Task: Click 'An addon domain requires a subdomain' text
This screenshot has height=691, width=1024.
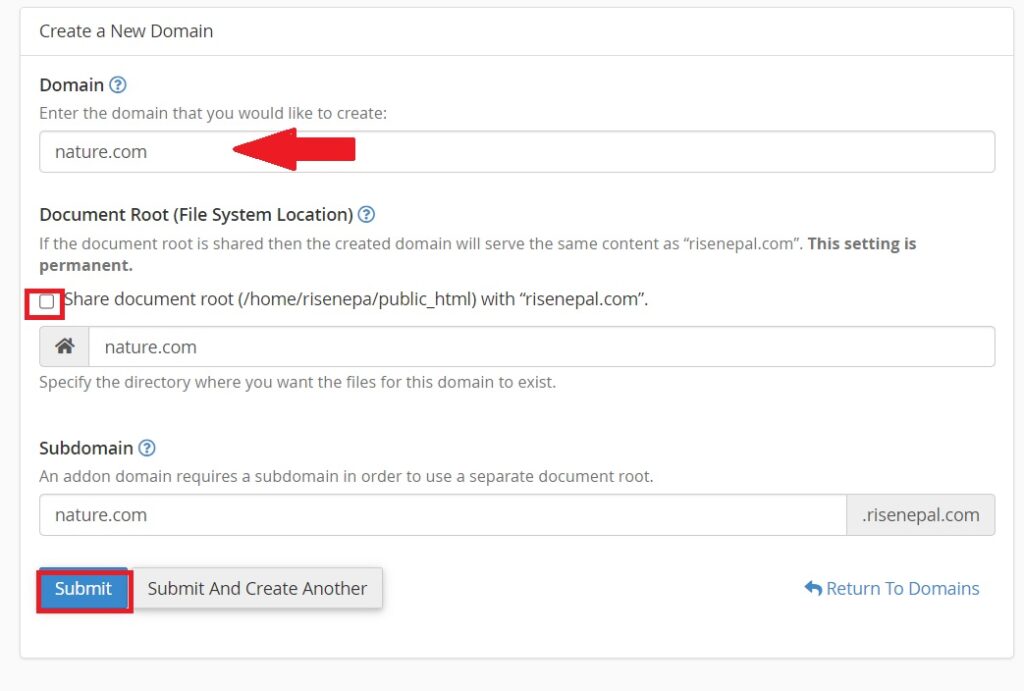Action: click(346, 476)
